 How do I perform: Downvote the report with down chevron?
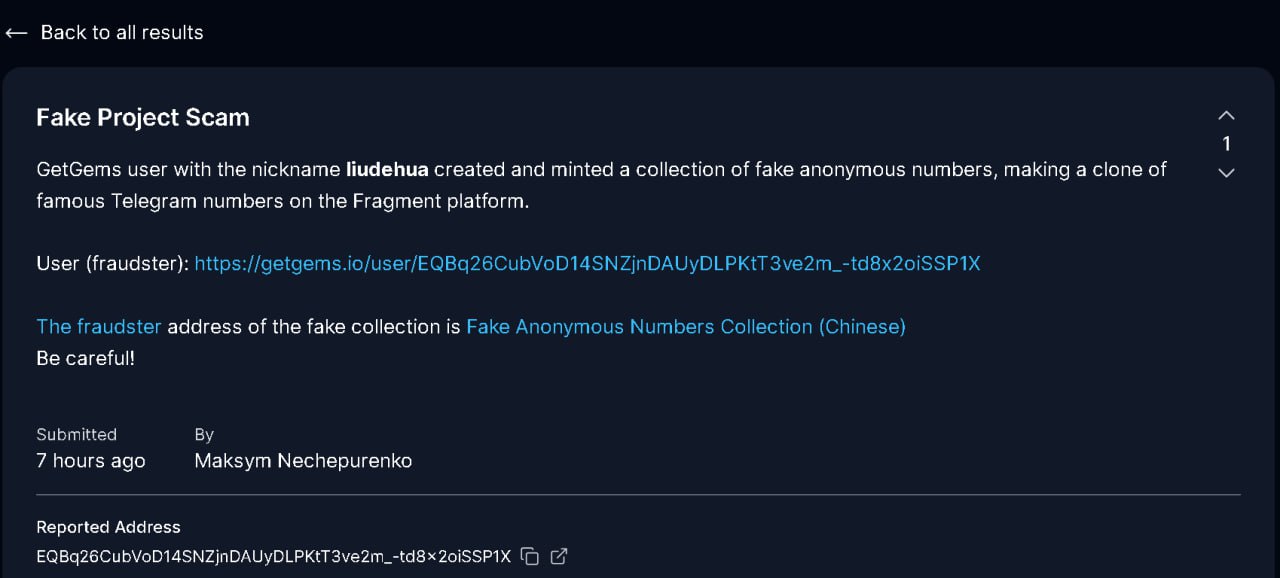pyautogui.click(x=1226, y=173)
